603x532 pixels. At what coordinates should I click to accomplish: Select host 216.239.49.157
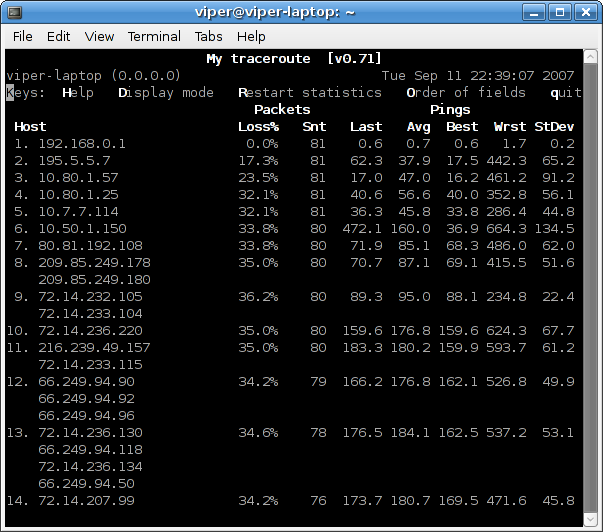pyautogui.click(x=94, y=348)
